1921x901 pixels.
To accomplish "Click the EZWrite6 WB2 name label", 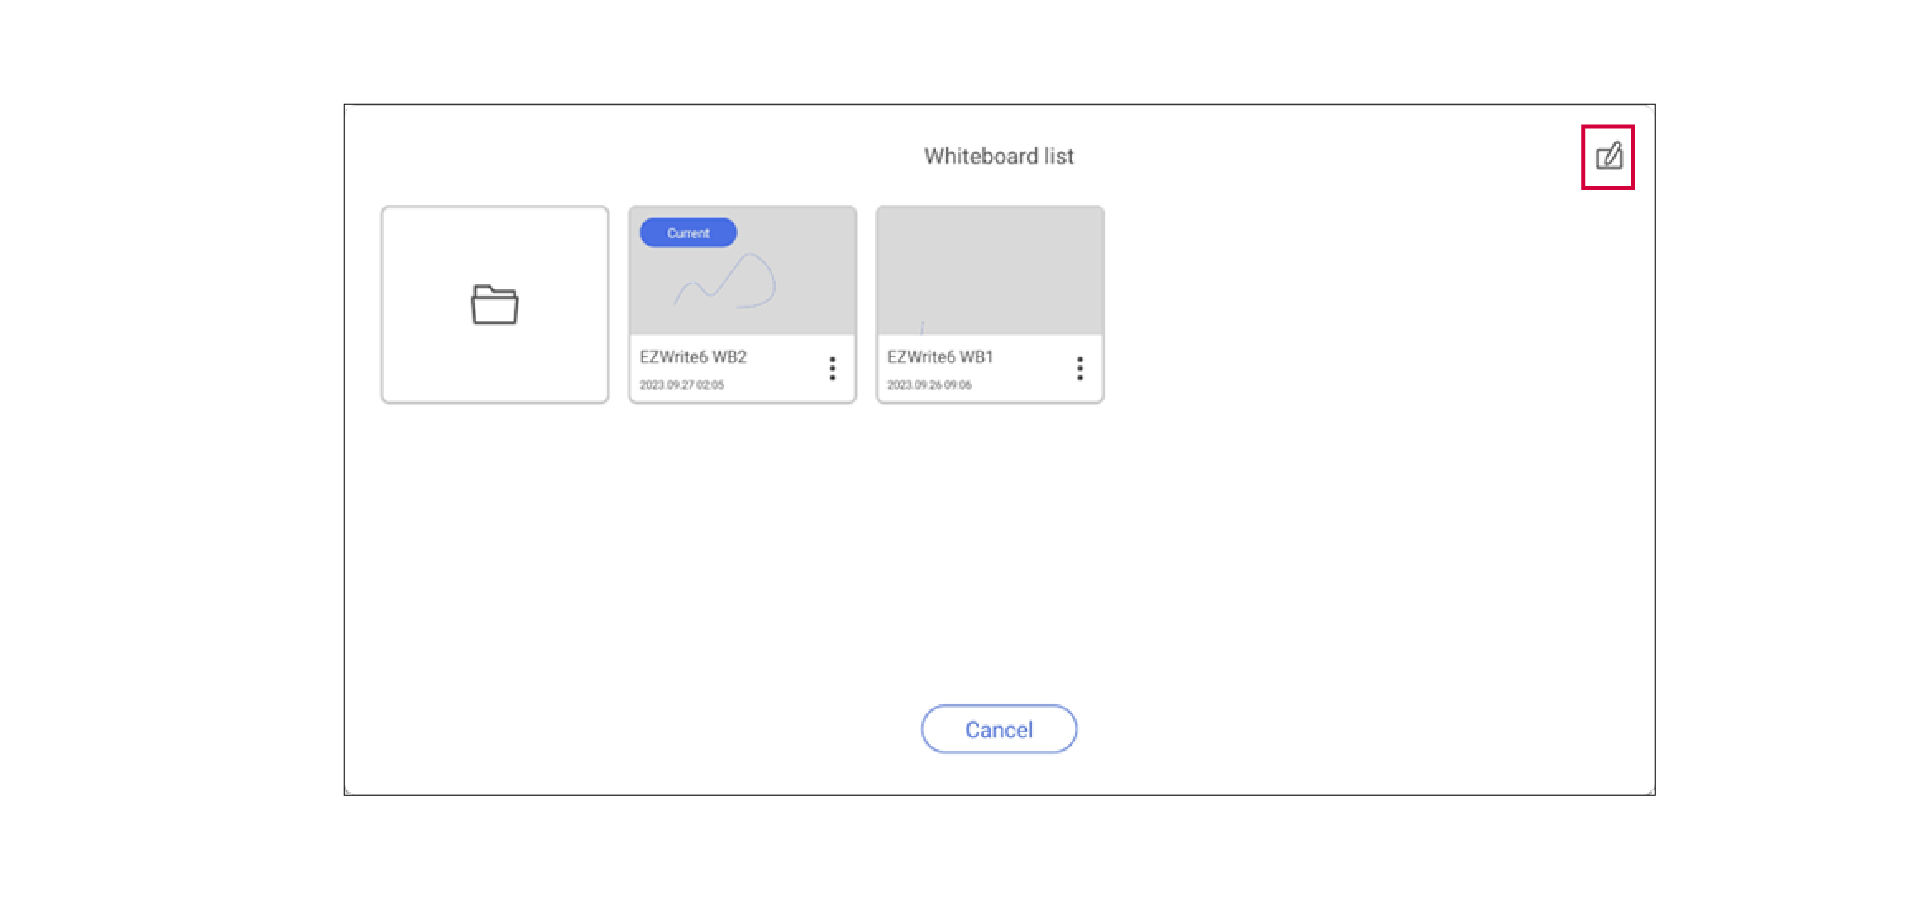I will point(693,357).
